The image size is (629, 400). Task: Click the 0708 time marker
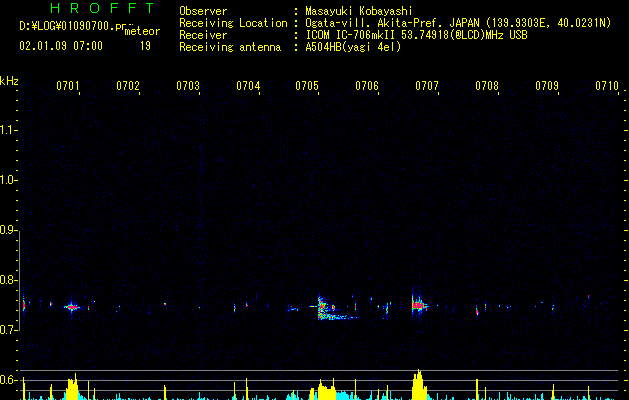click(487, 86)
